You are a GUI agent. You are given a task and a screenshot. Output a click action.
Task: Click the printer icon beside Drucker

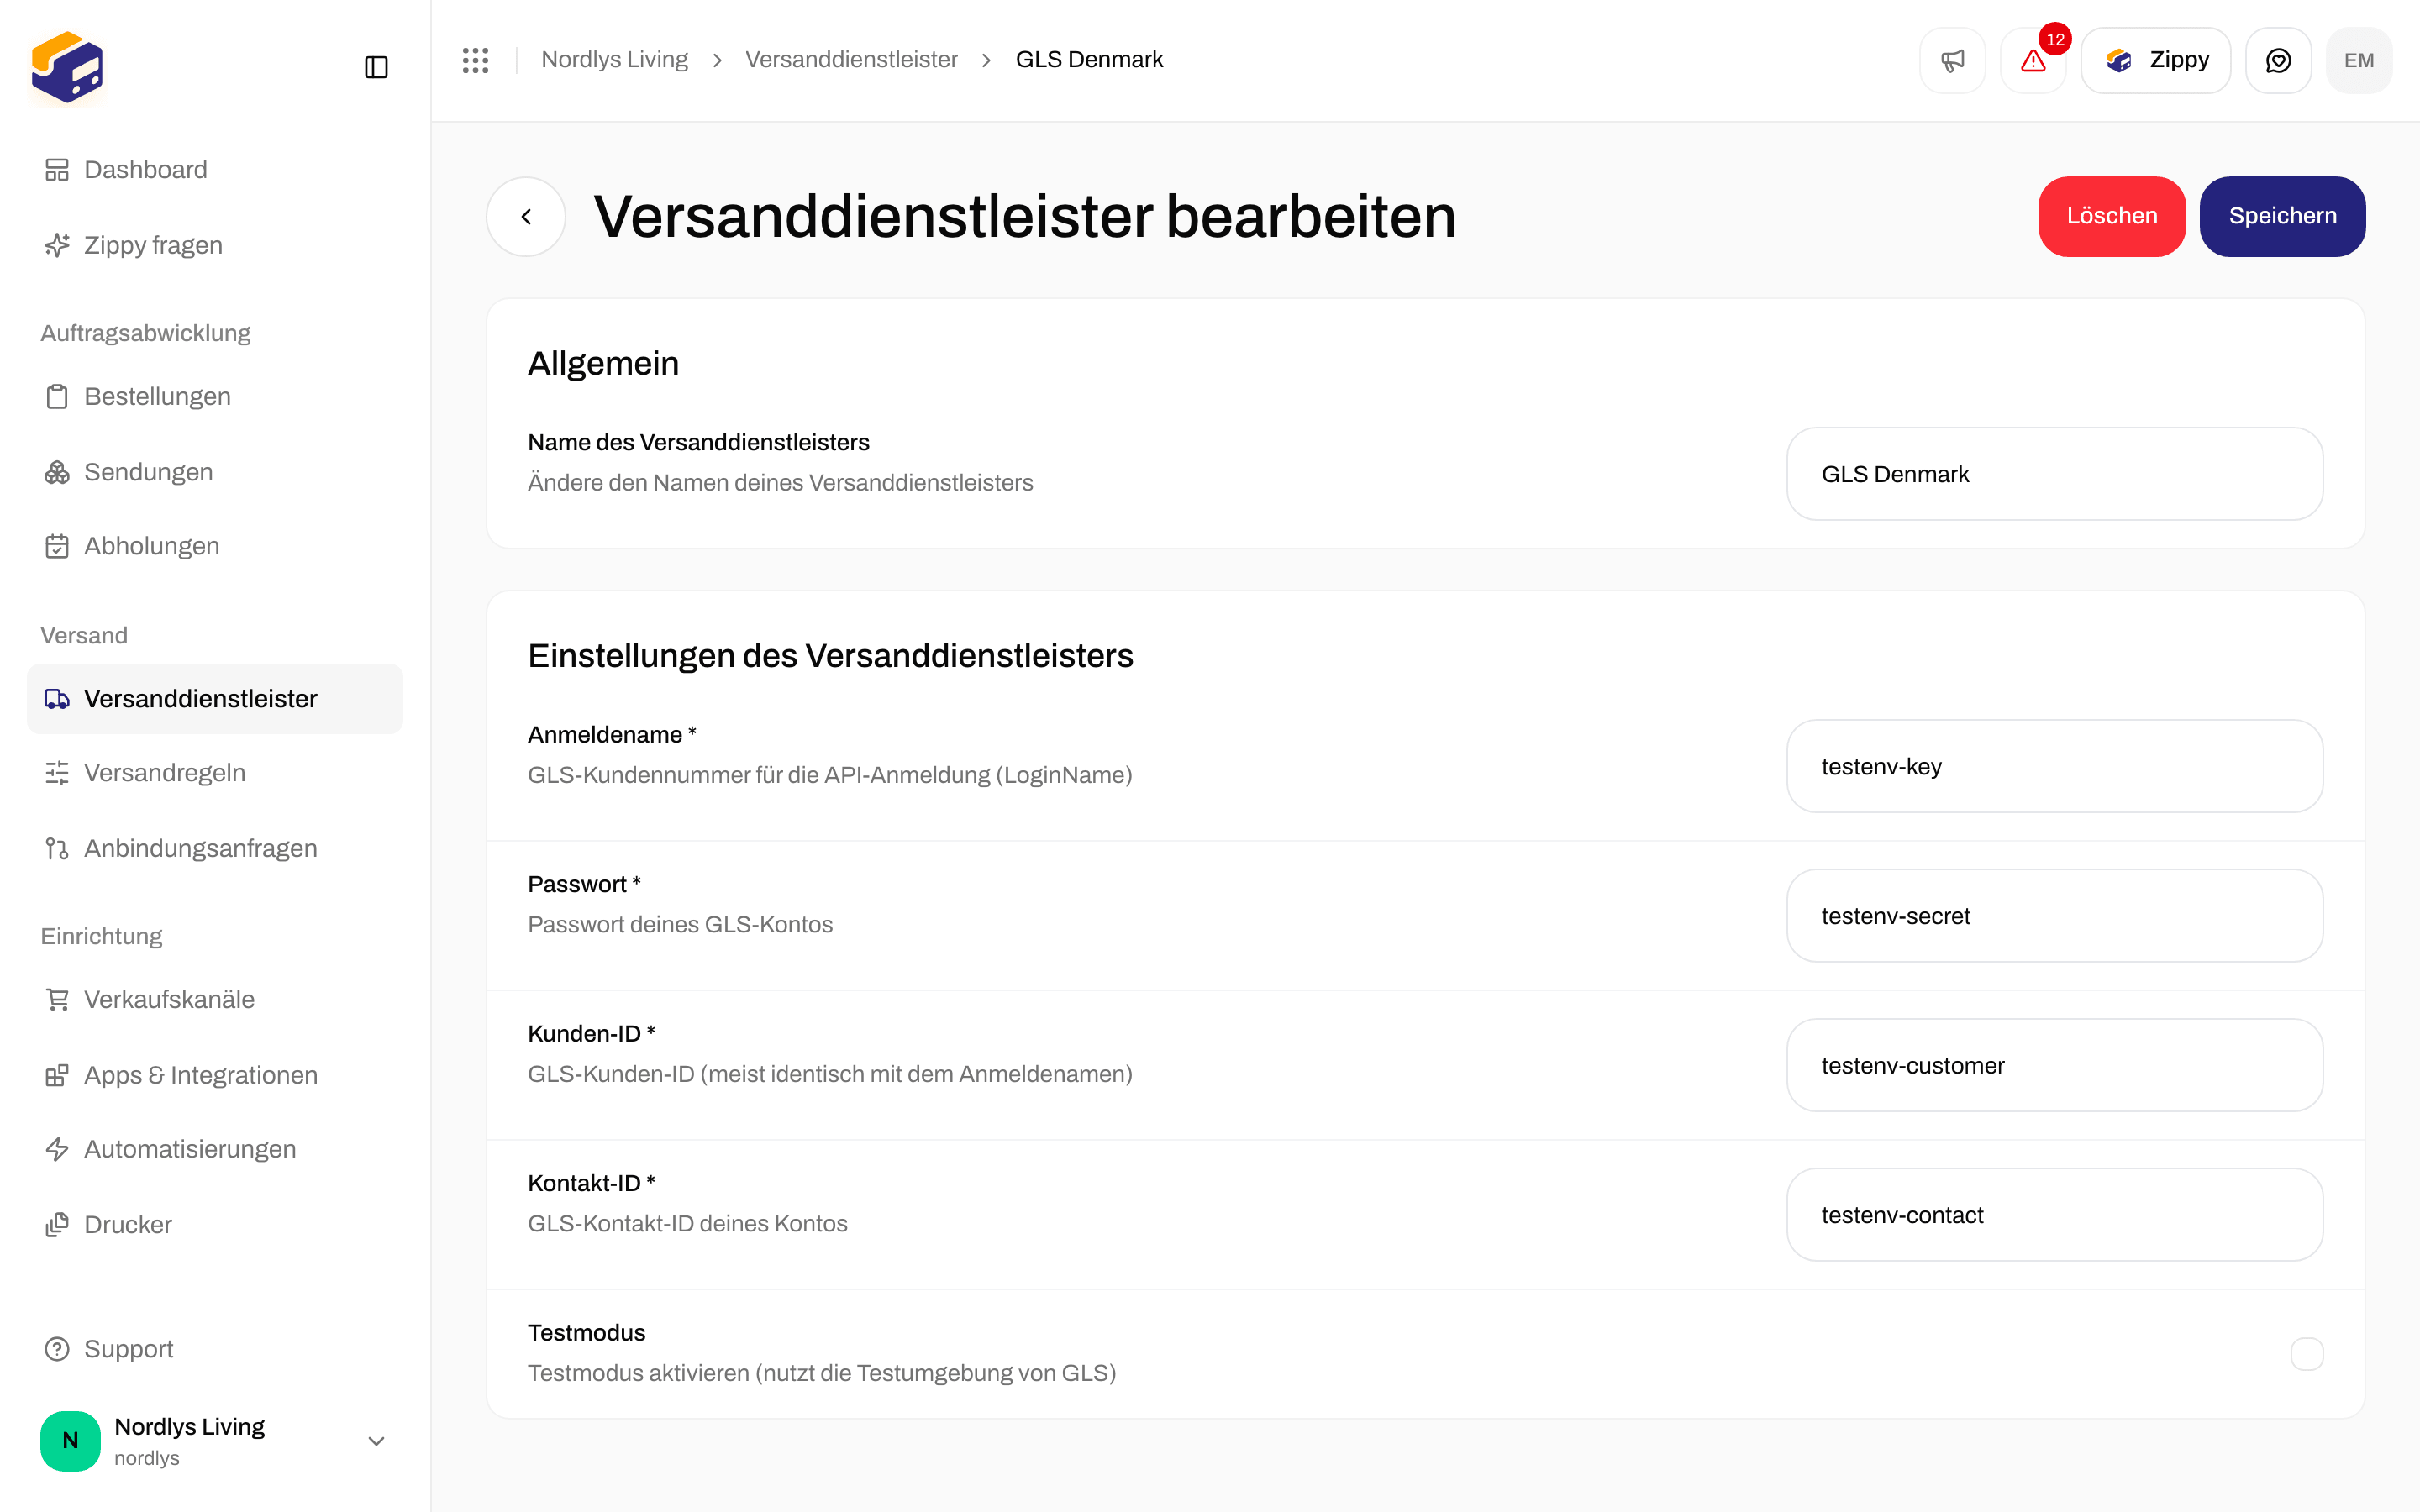pos(57,1224)
